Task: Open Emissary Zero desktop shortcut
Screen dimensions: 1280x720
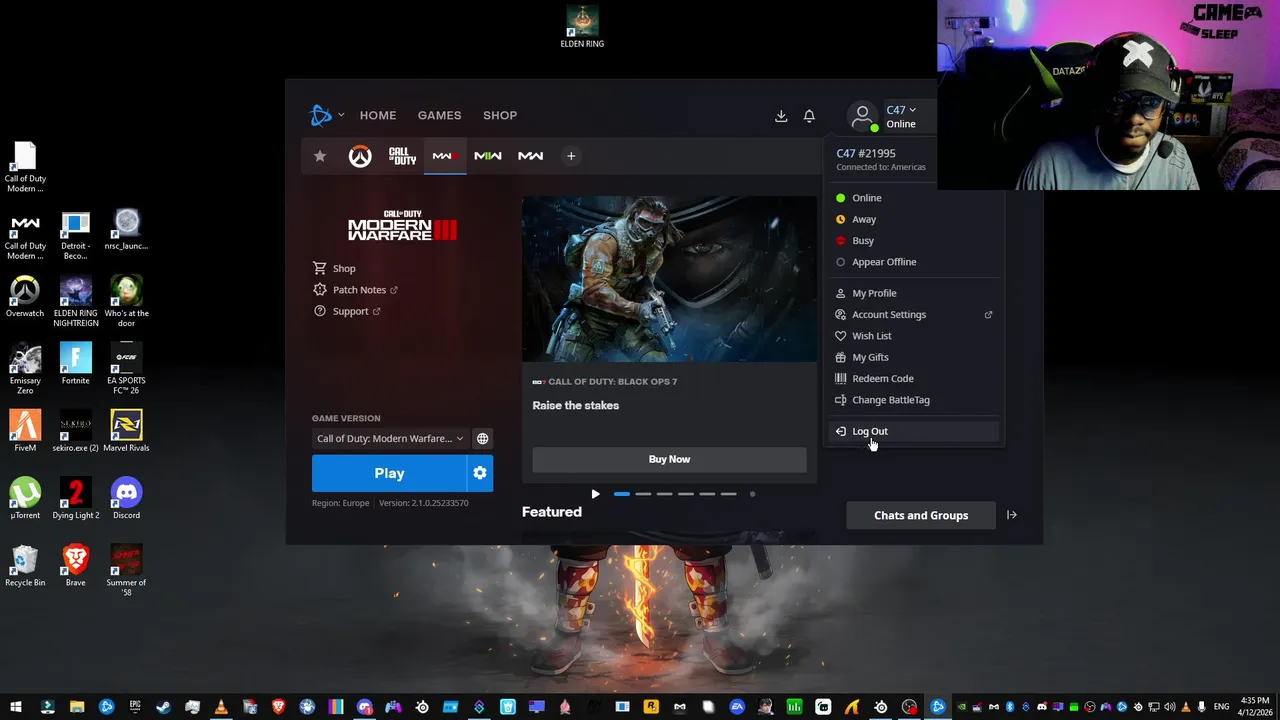Action: 25,369
